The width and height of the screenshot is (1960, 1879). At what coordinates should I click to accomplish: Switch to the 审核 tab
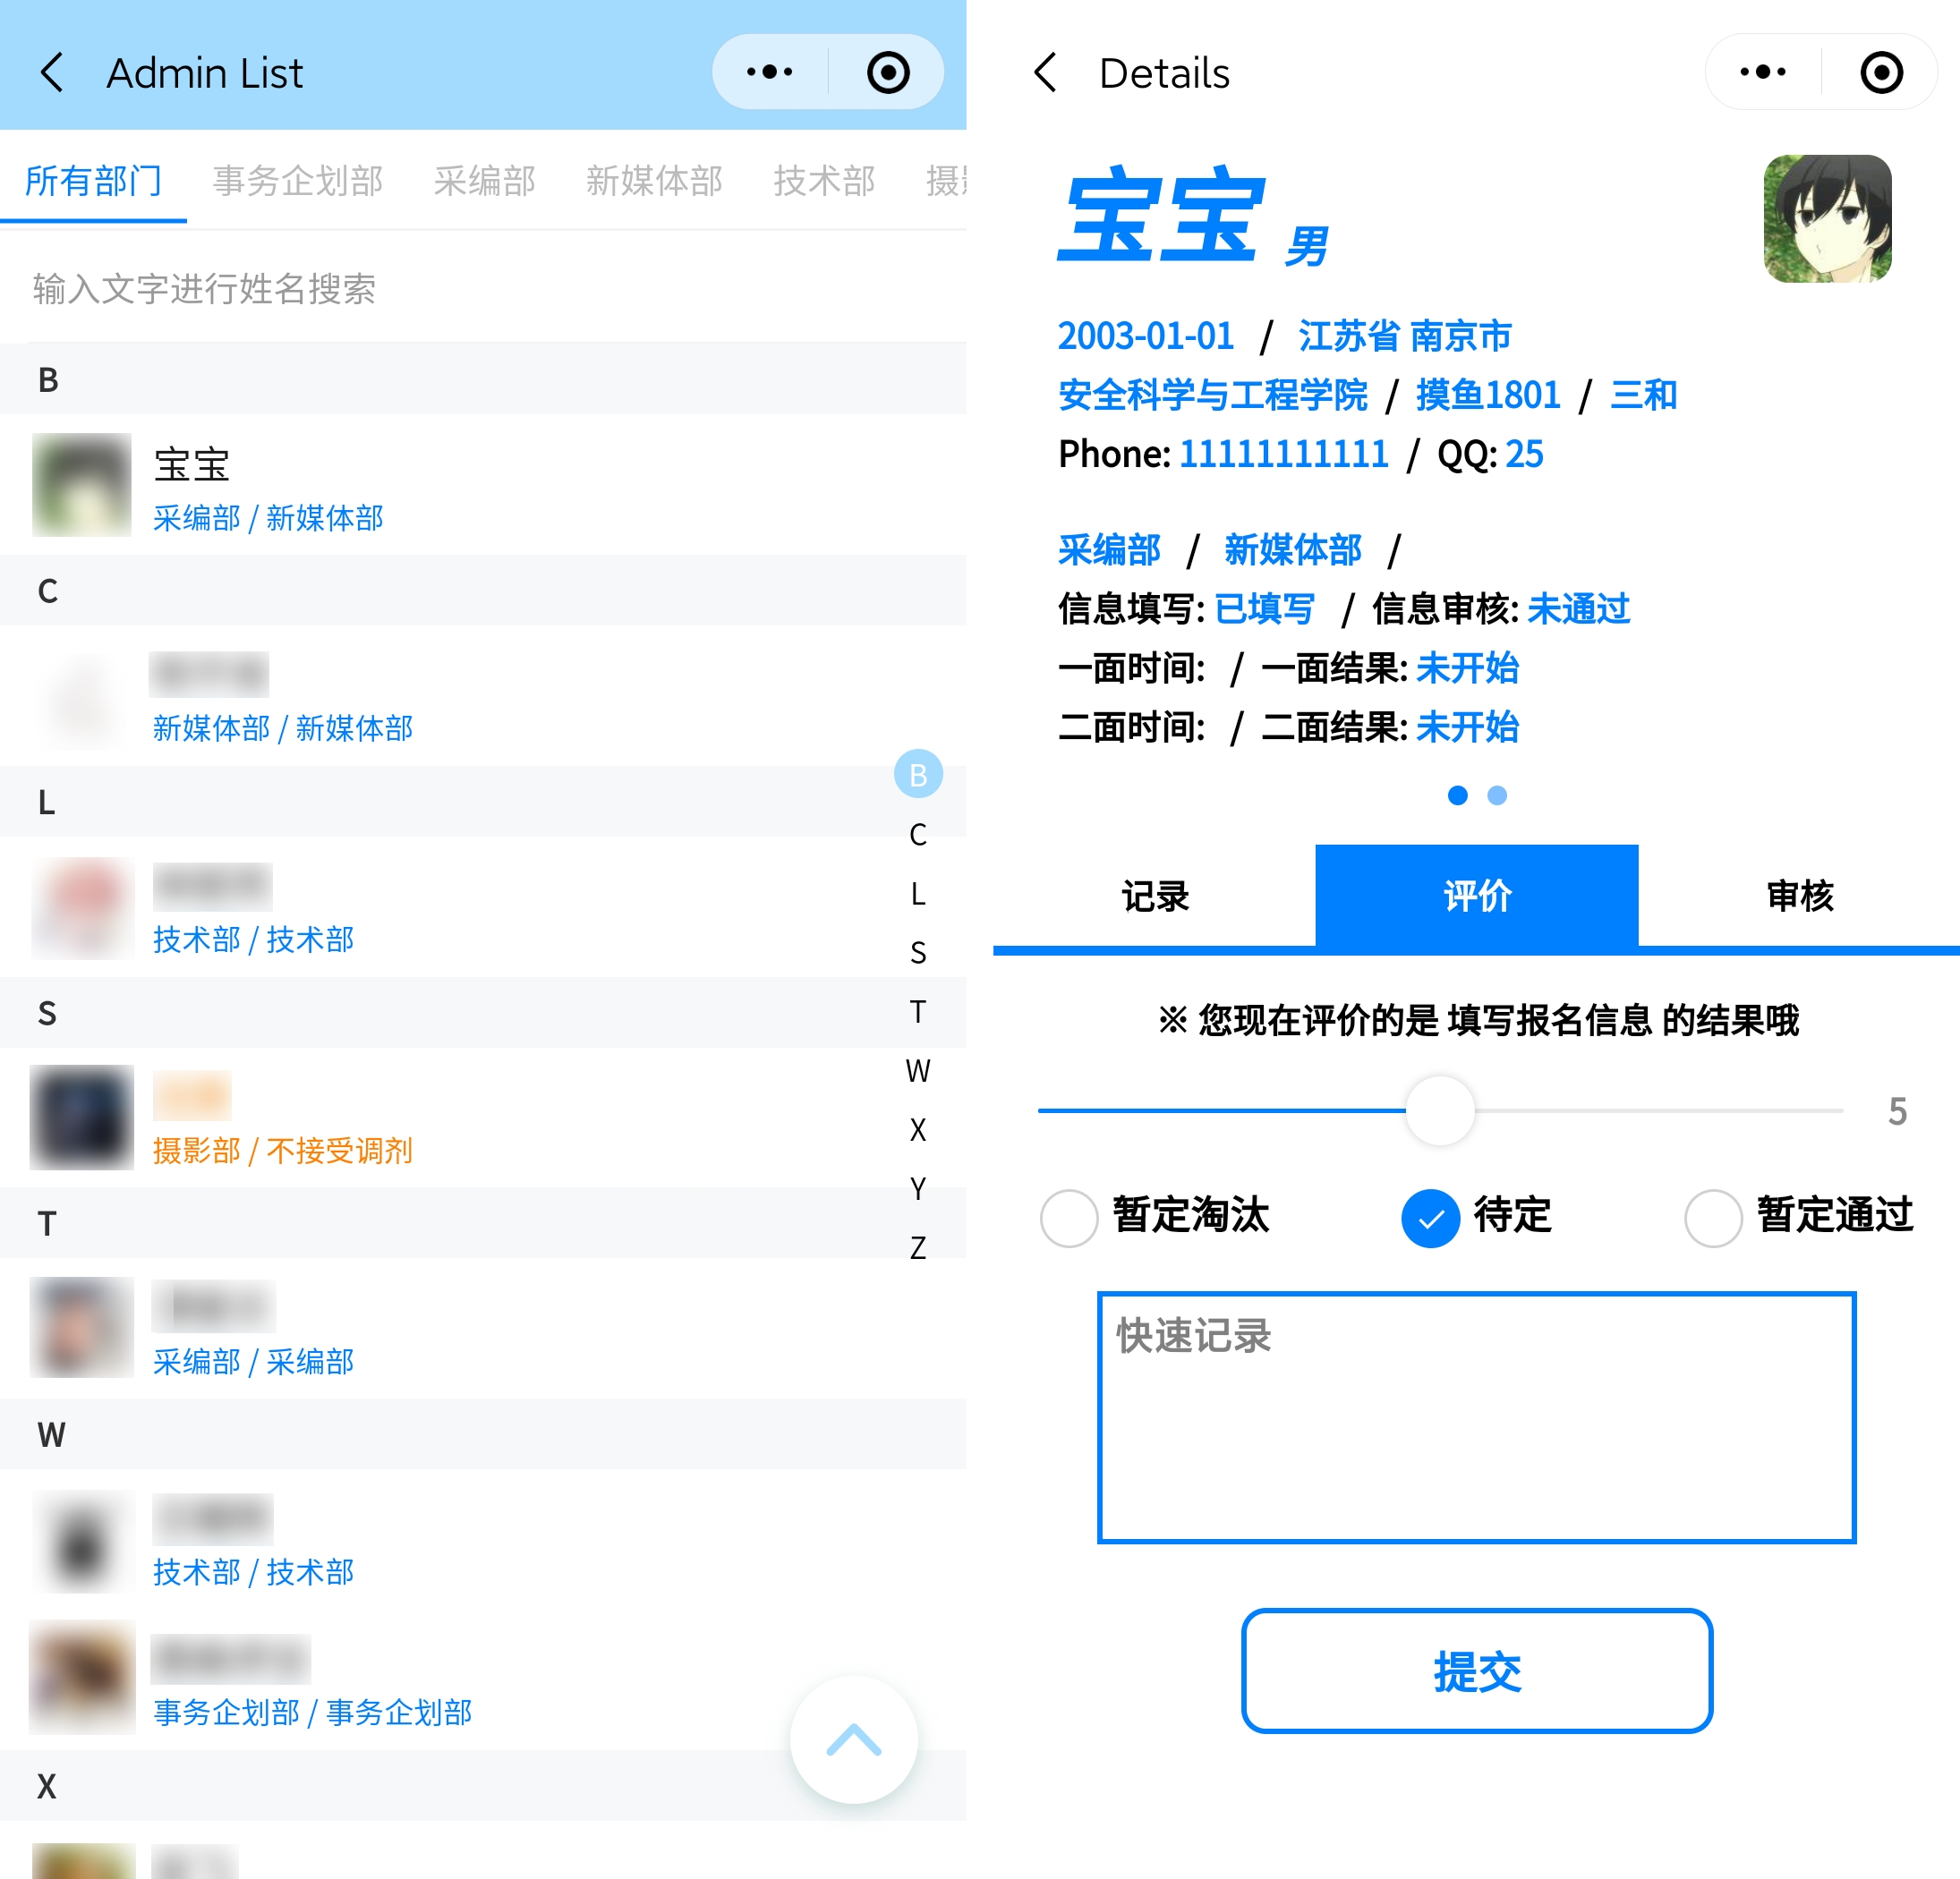(1799, 895)
